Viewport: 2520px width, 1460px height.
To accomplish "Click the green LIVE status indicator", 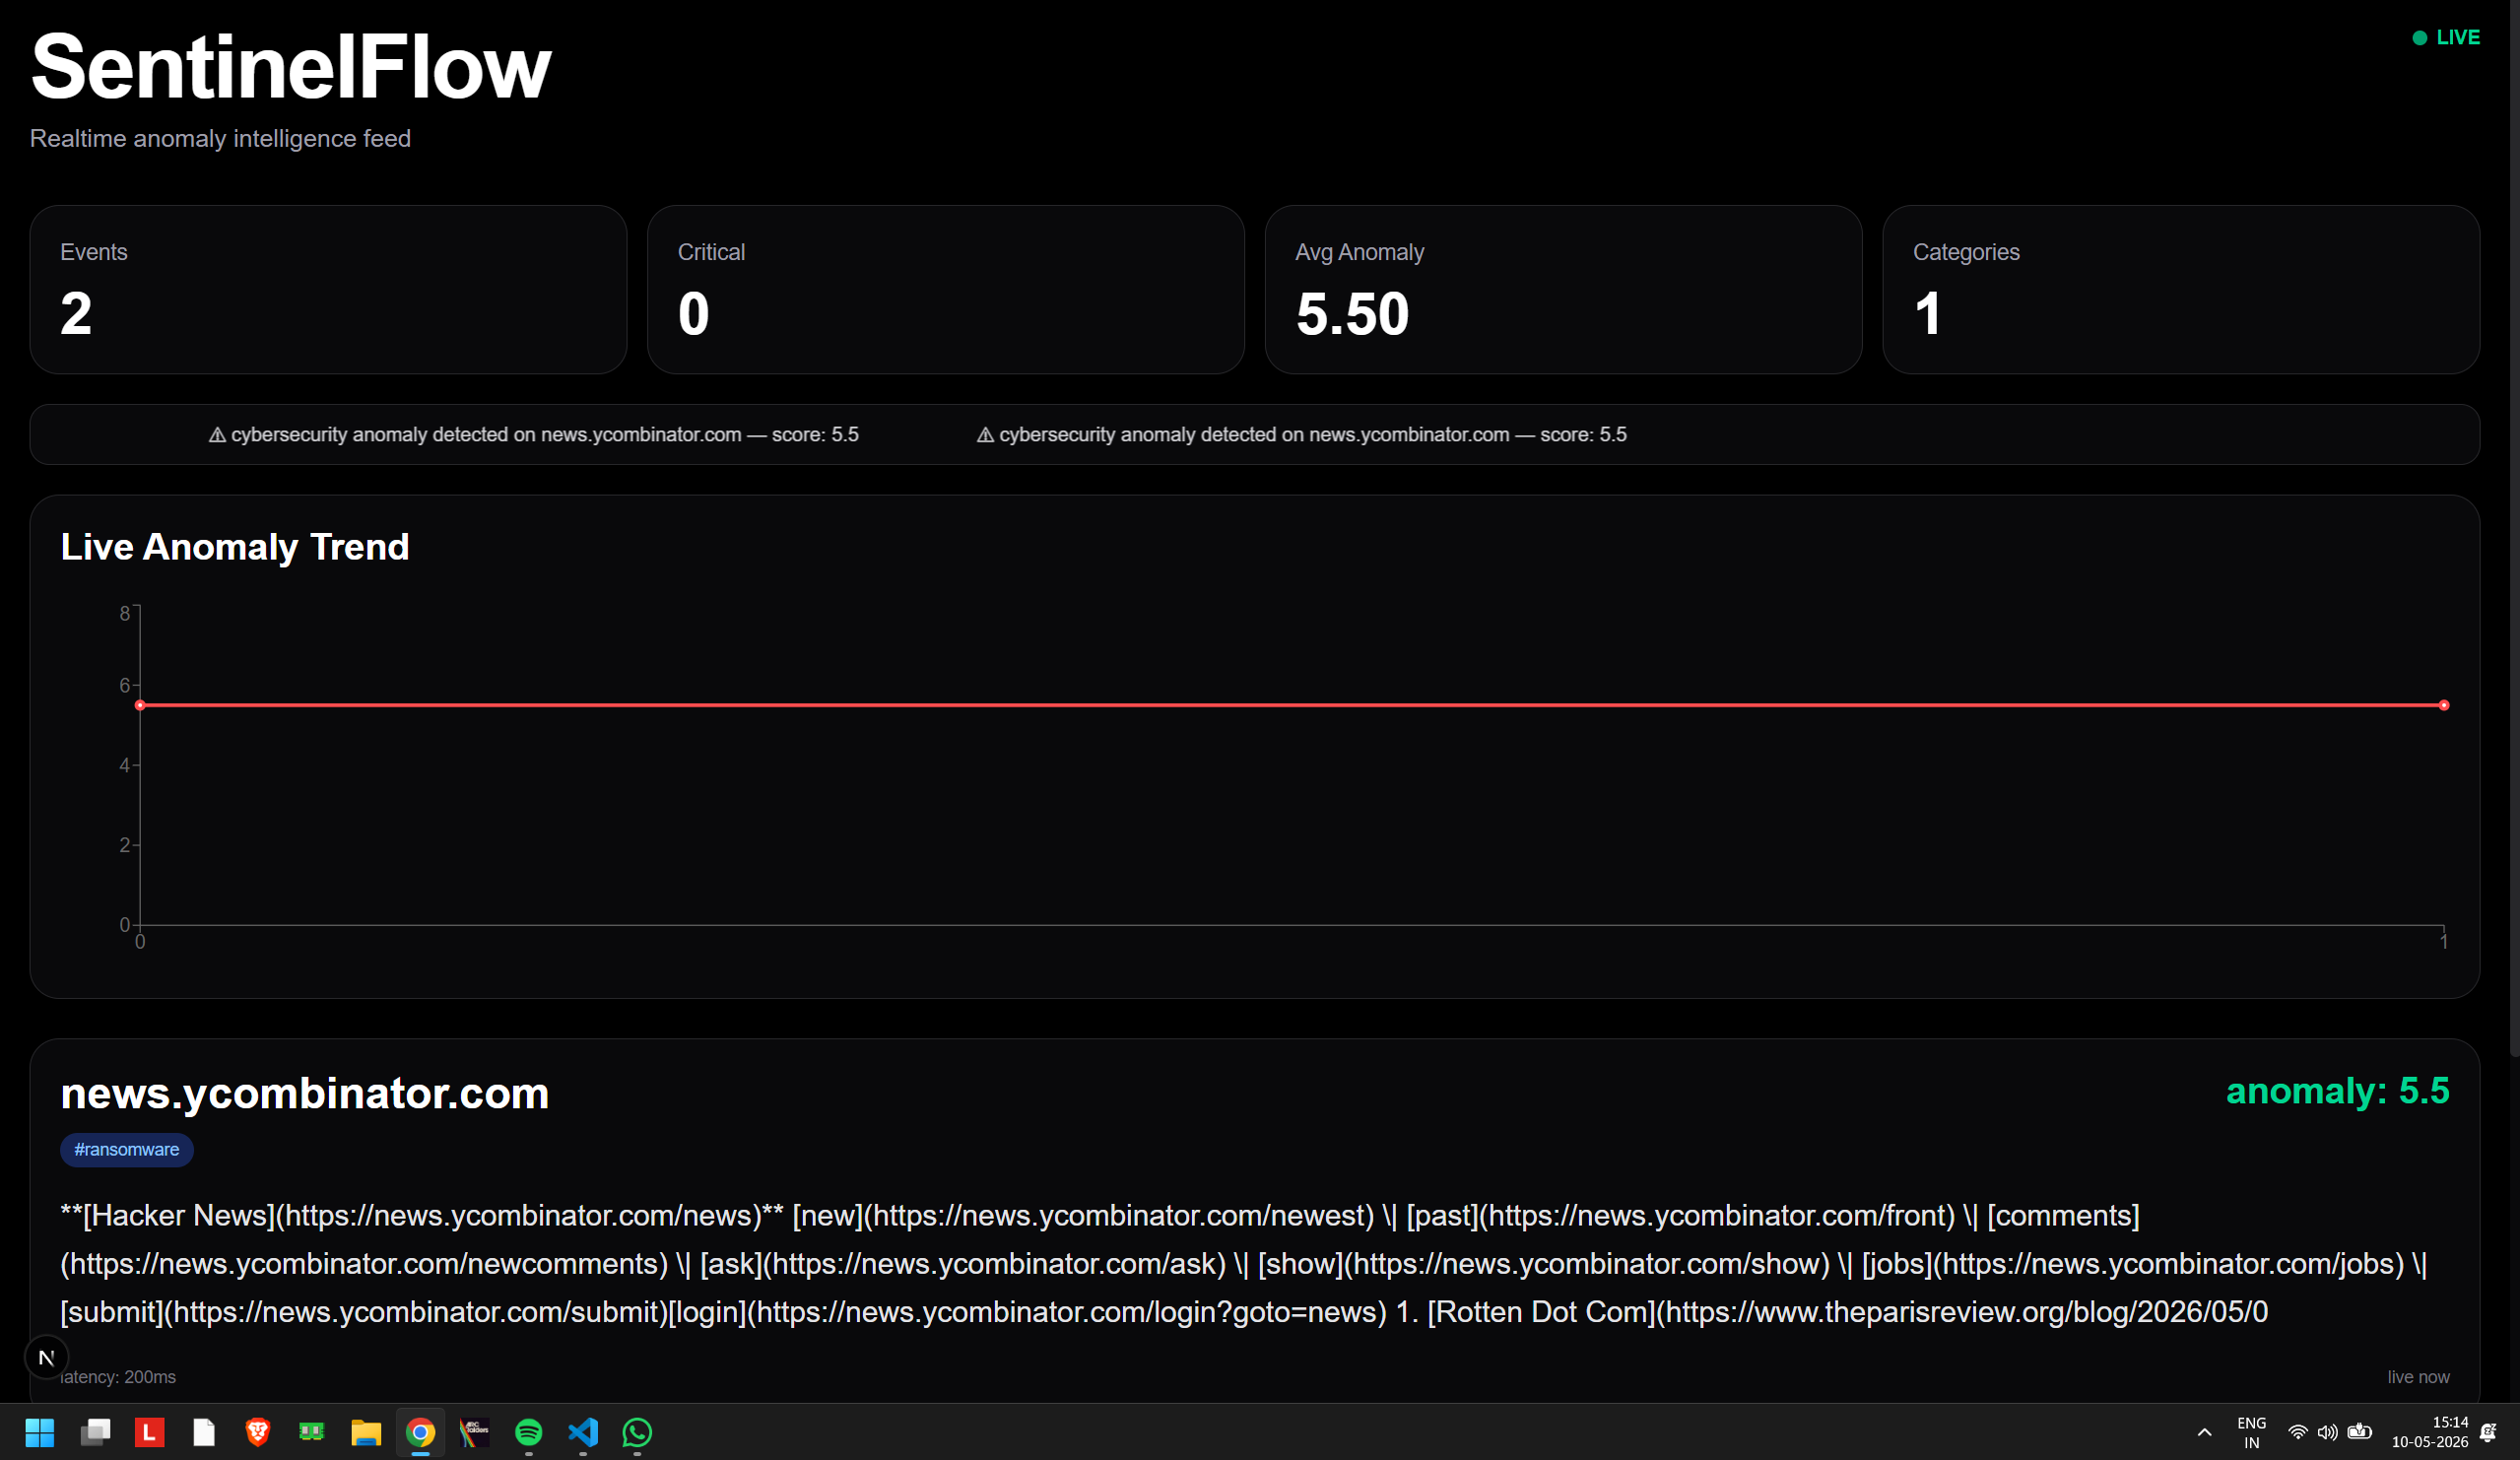I will click(2446, 38).
